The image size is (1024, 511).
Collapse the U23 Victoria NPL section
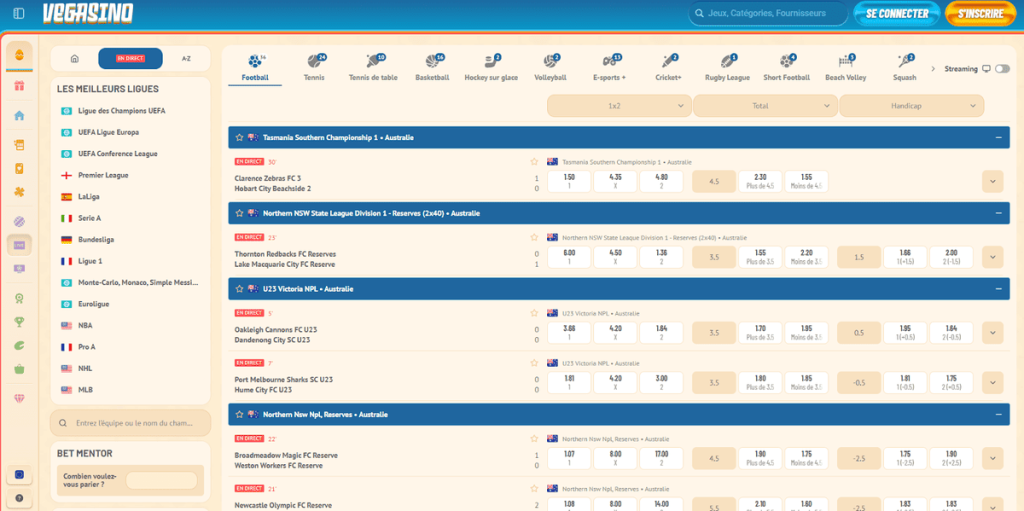pyautogui.click(x=999, y=289)
